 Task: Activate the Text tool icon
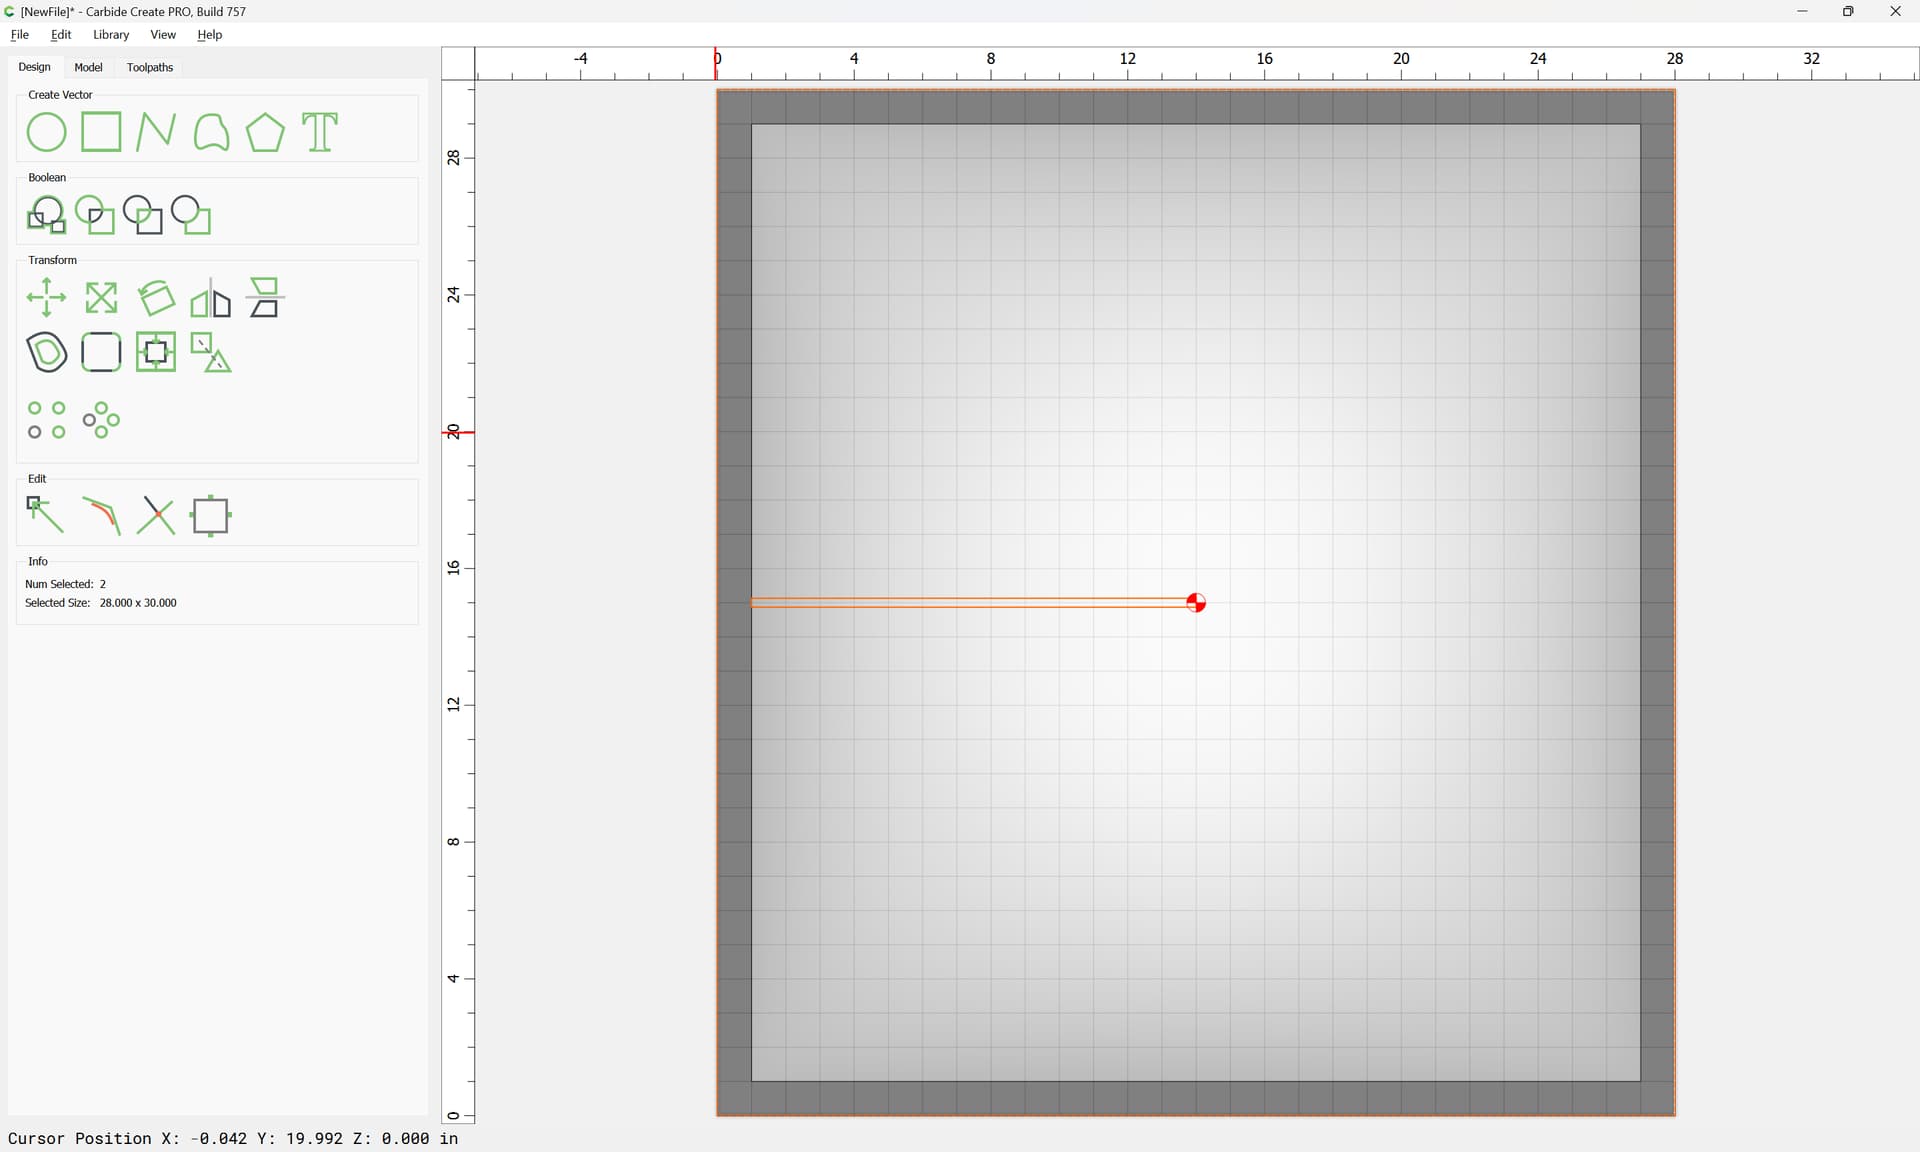pos(320,132)
